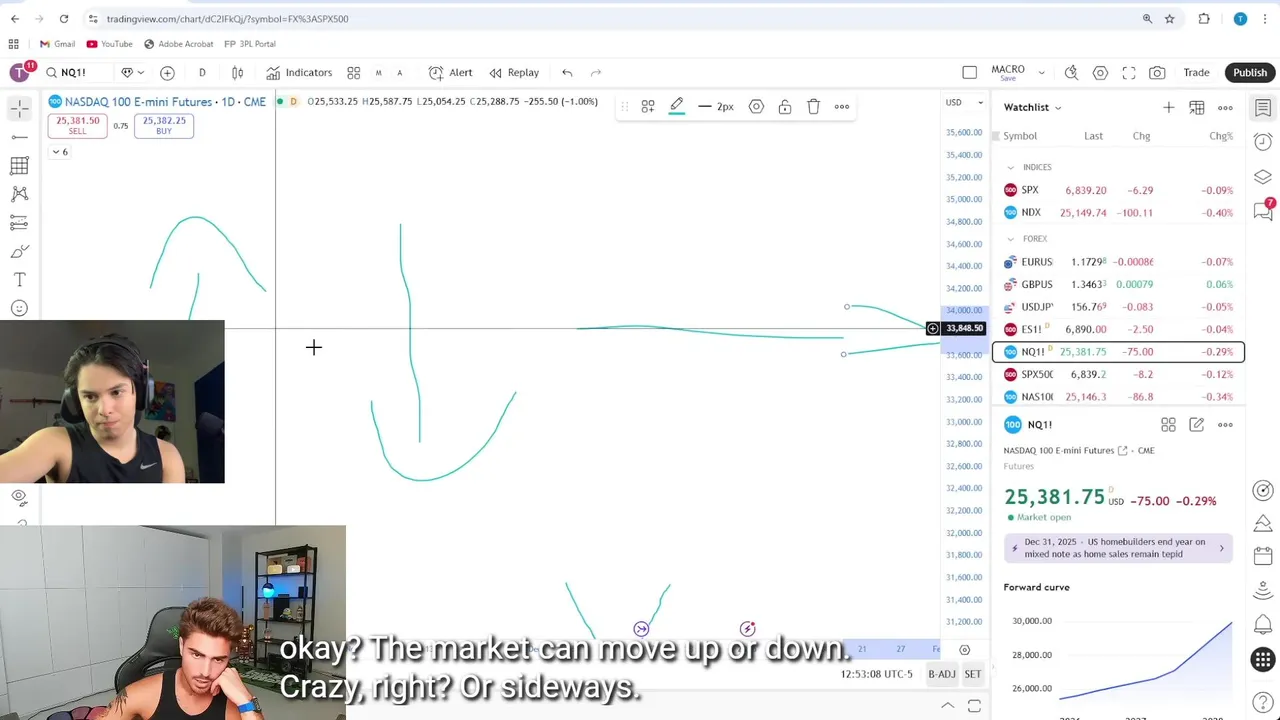Viewport: 1280px width, 720px height.
Task: Open the Gann and Fibonacci tools
Action: coord(19,165)
